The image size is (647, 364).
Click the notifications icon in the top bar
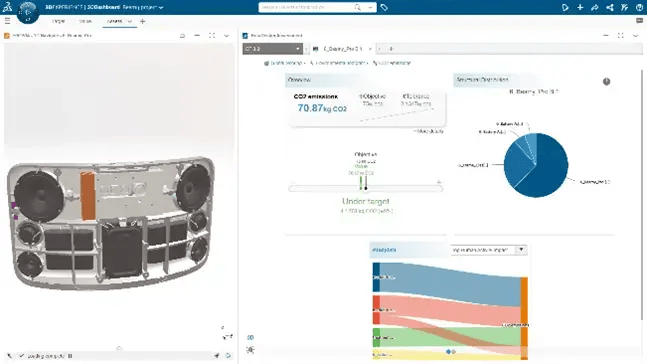point(565,7)
